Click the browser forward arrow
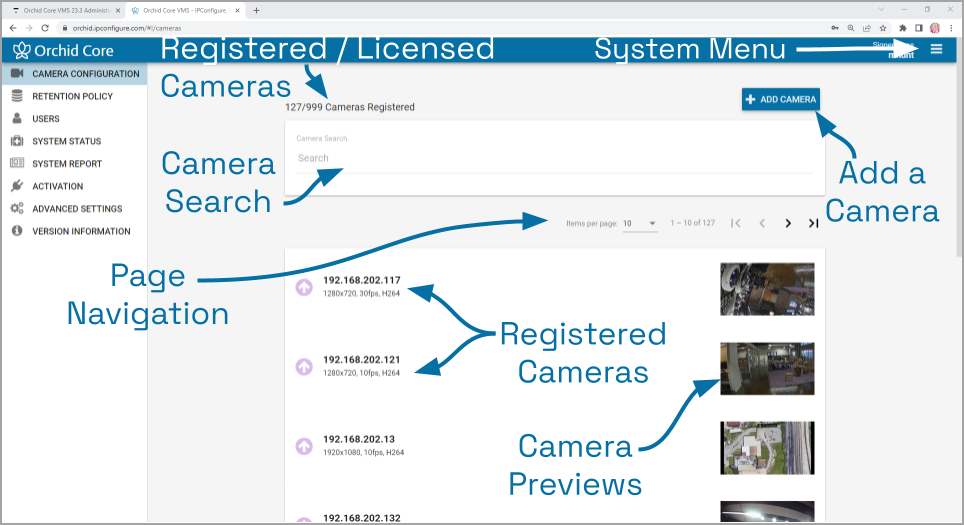Image resolution: width=964 pixels, height=525 pixels. [29, 28]
